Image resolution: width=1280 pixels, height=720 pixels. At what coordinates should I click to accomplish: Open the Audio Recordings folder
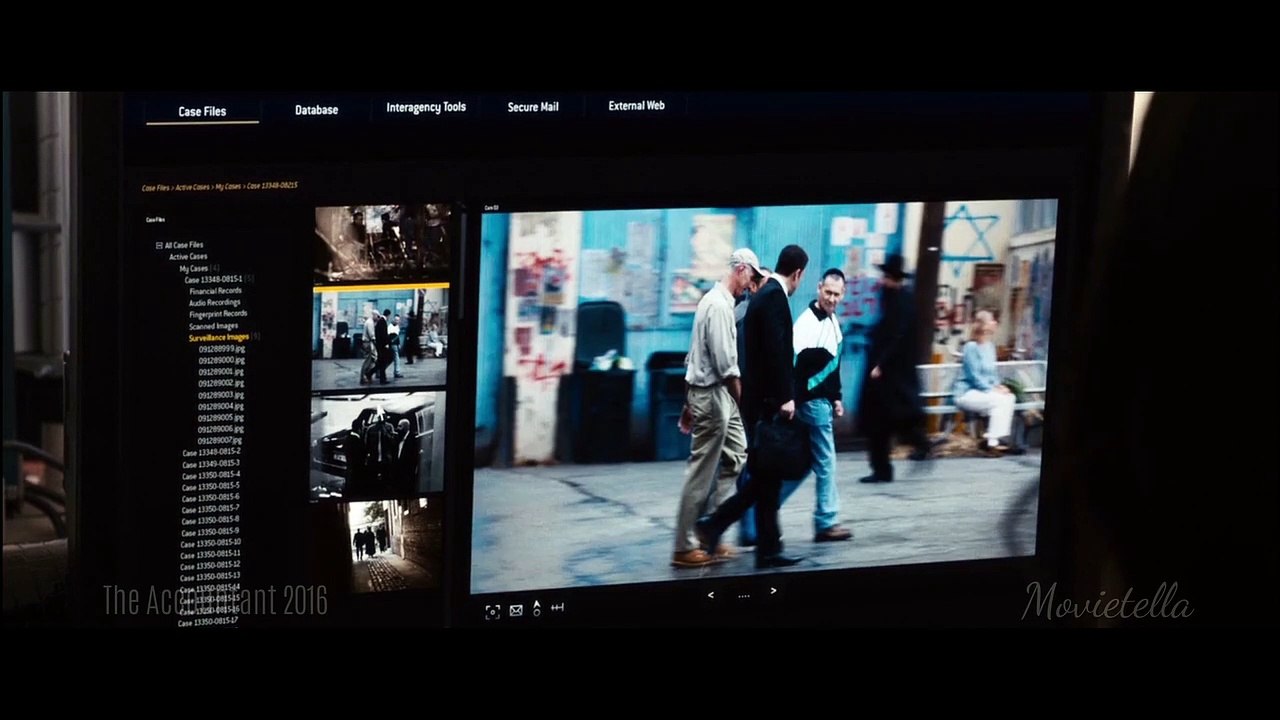pyautogui.click(x=214, y=303)
